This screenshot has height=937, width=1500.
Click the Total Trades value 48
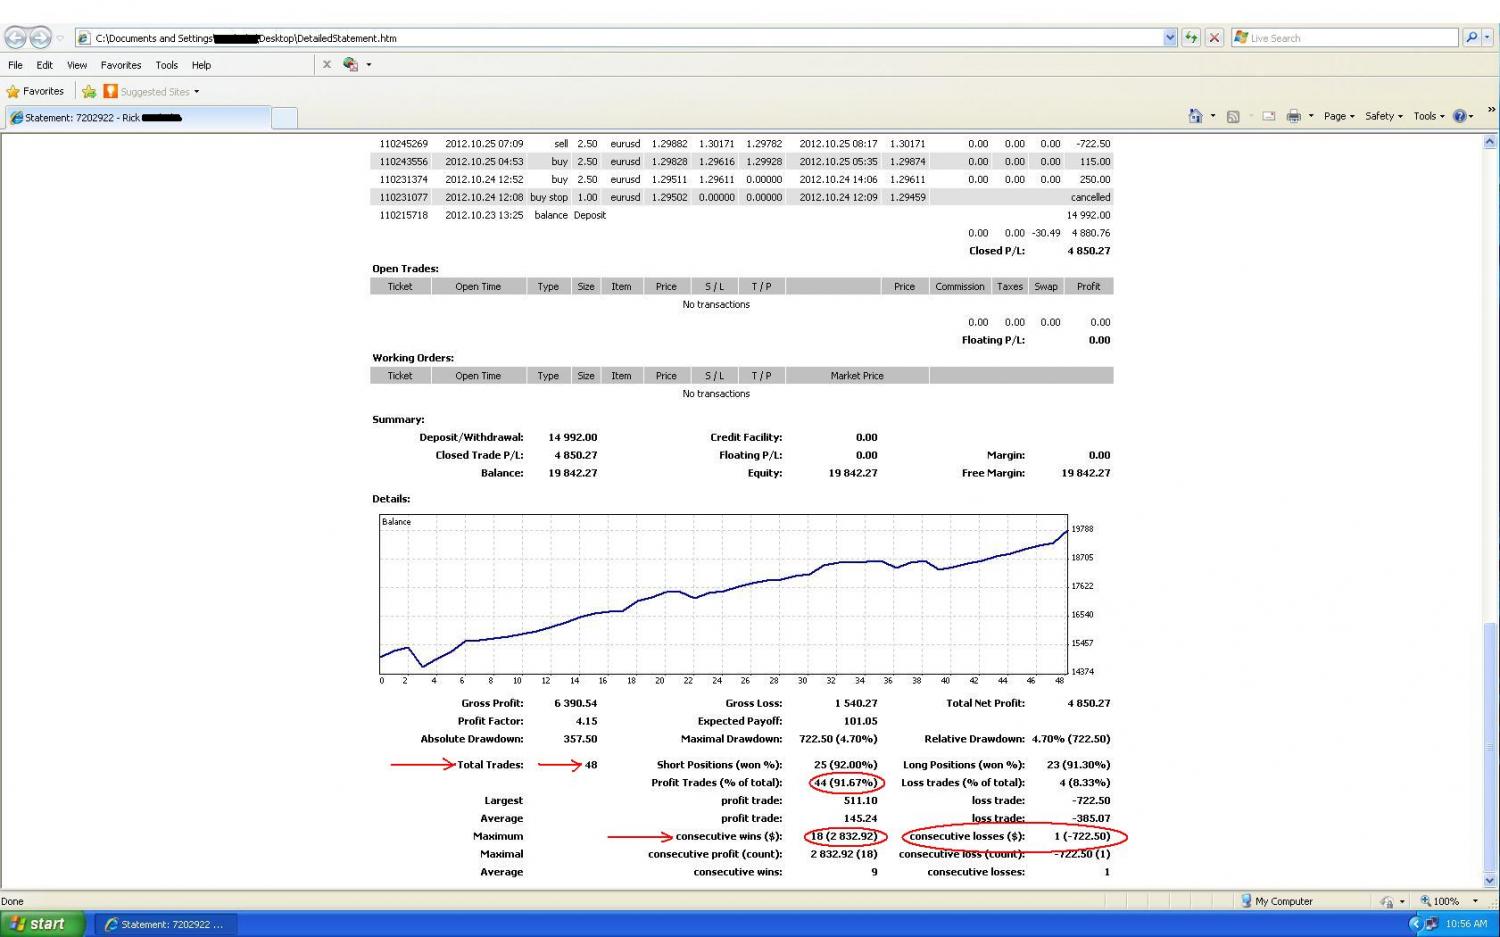pos(591,765)
